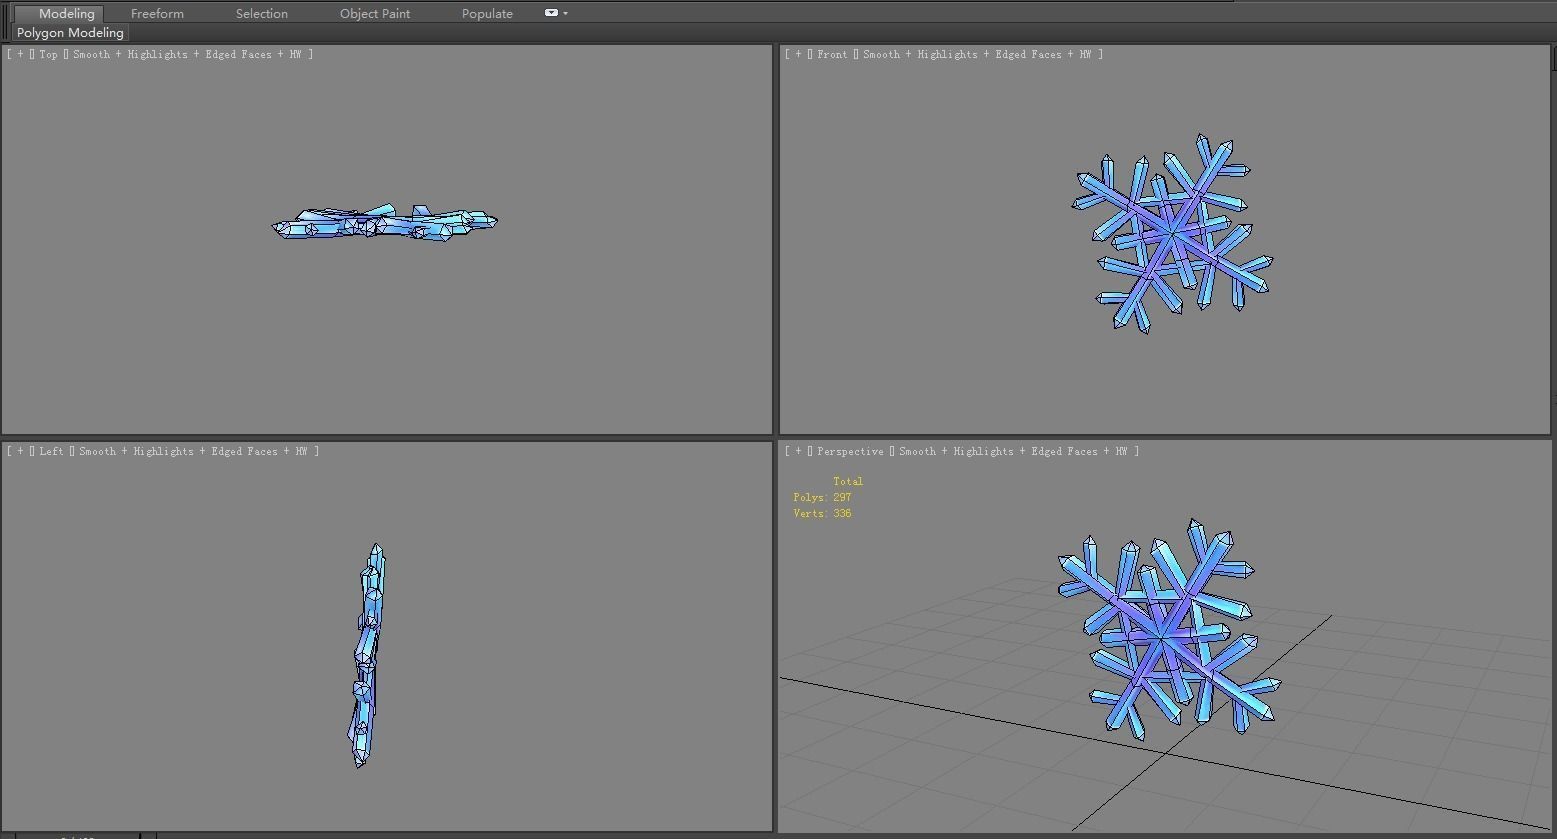The height and width of the screenshot is (839, 1557).
Task: Click the Verts: 336 statistic text
Action: point(822,513)
